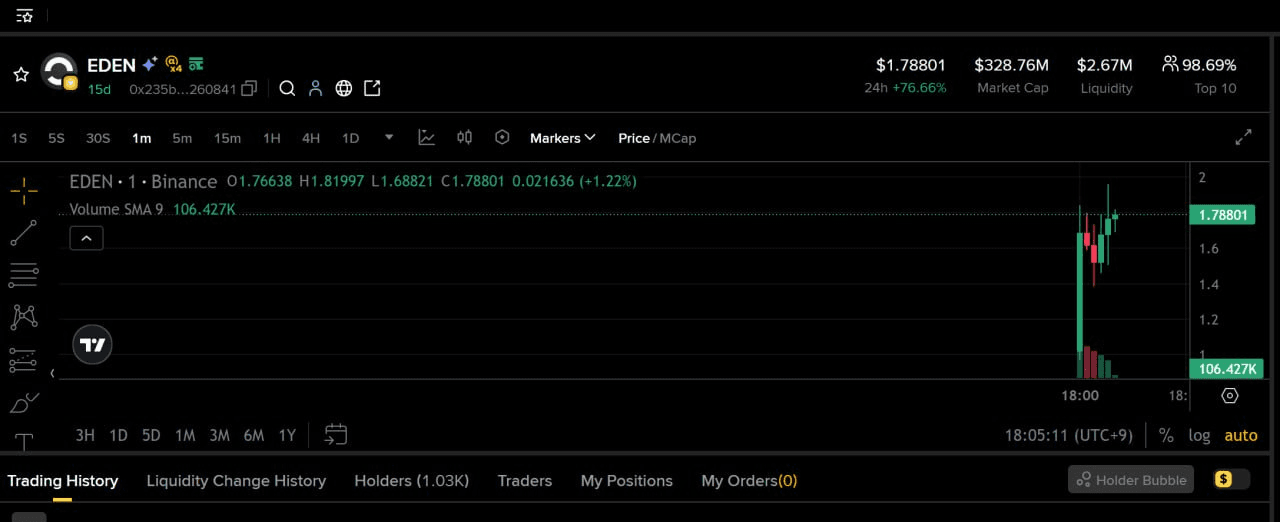Select the trend line drawing tool
This screenshot has height=522, width=1280.
pos(24,233)
